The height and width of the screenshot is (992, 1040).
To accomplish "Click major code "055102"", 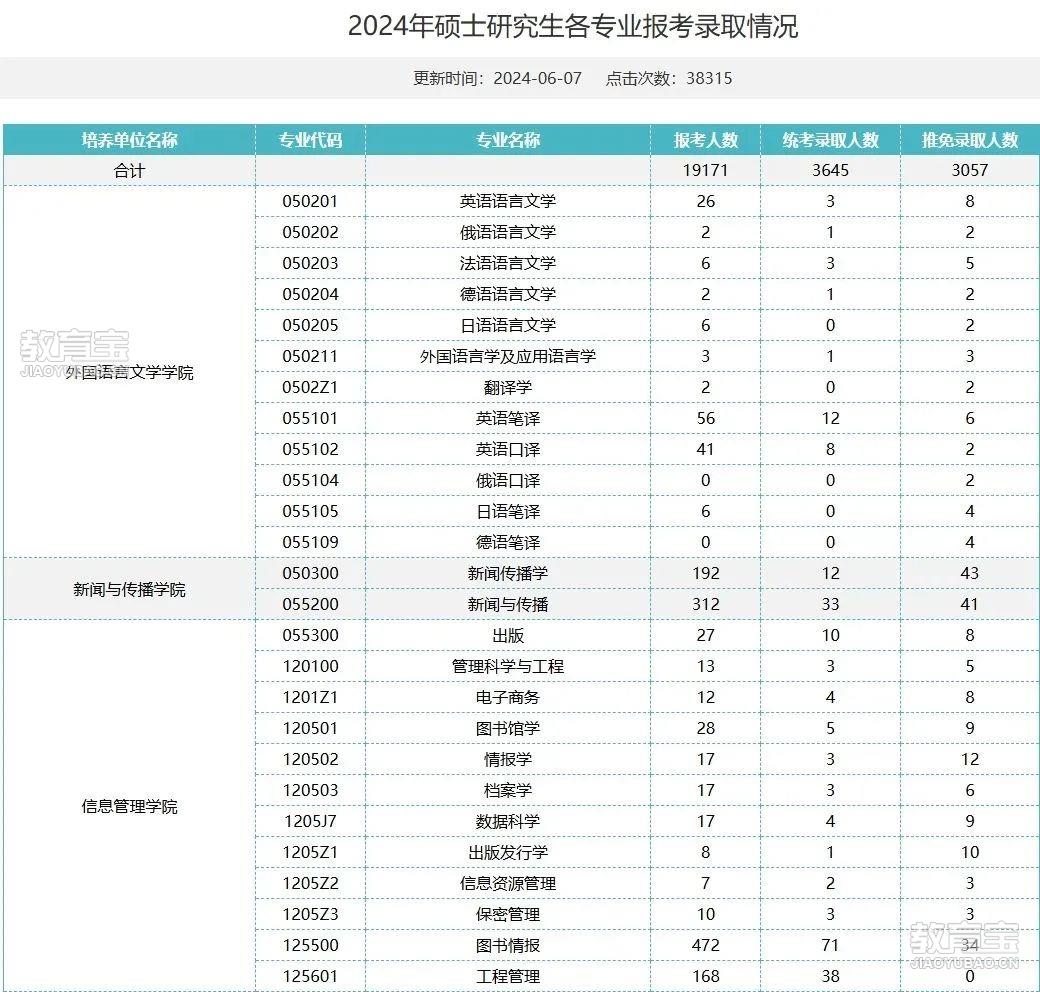I will pos(310,450).
